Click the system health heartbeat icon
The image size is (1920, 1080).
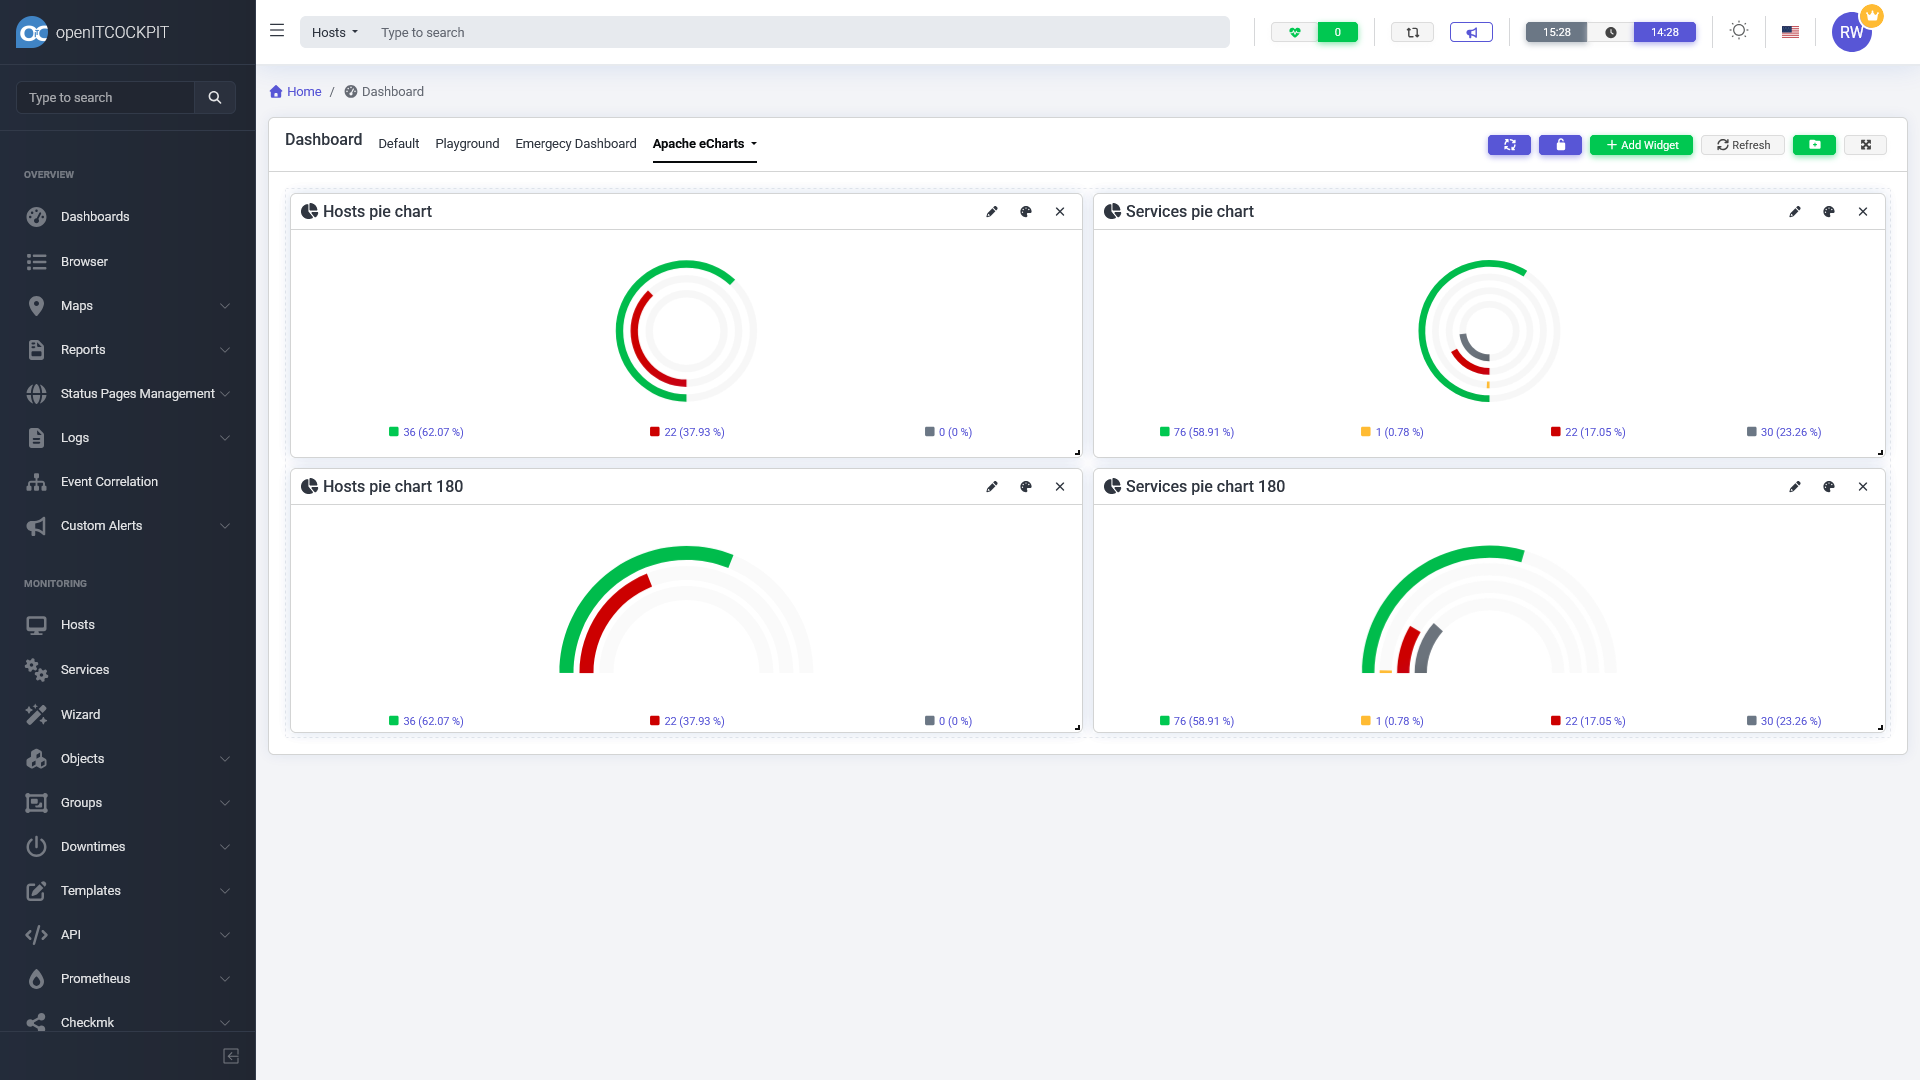pos(1294,33)
